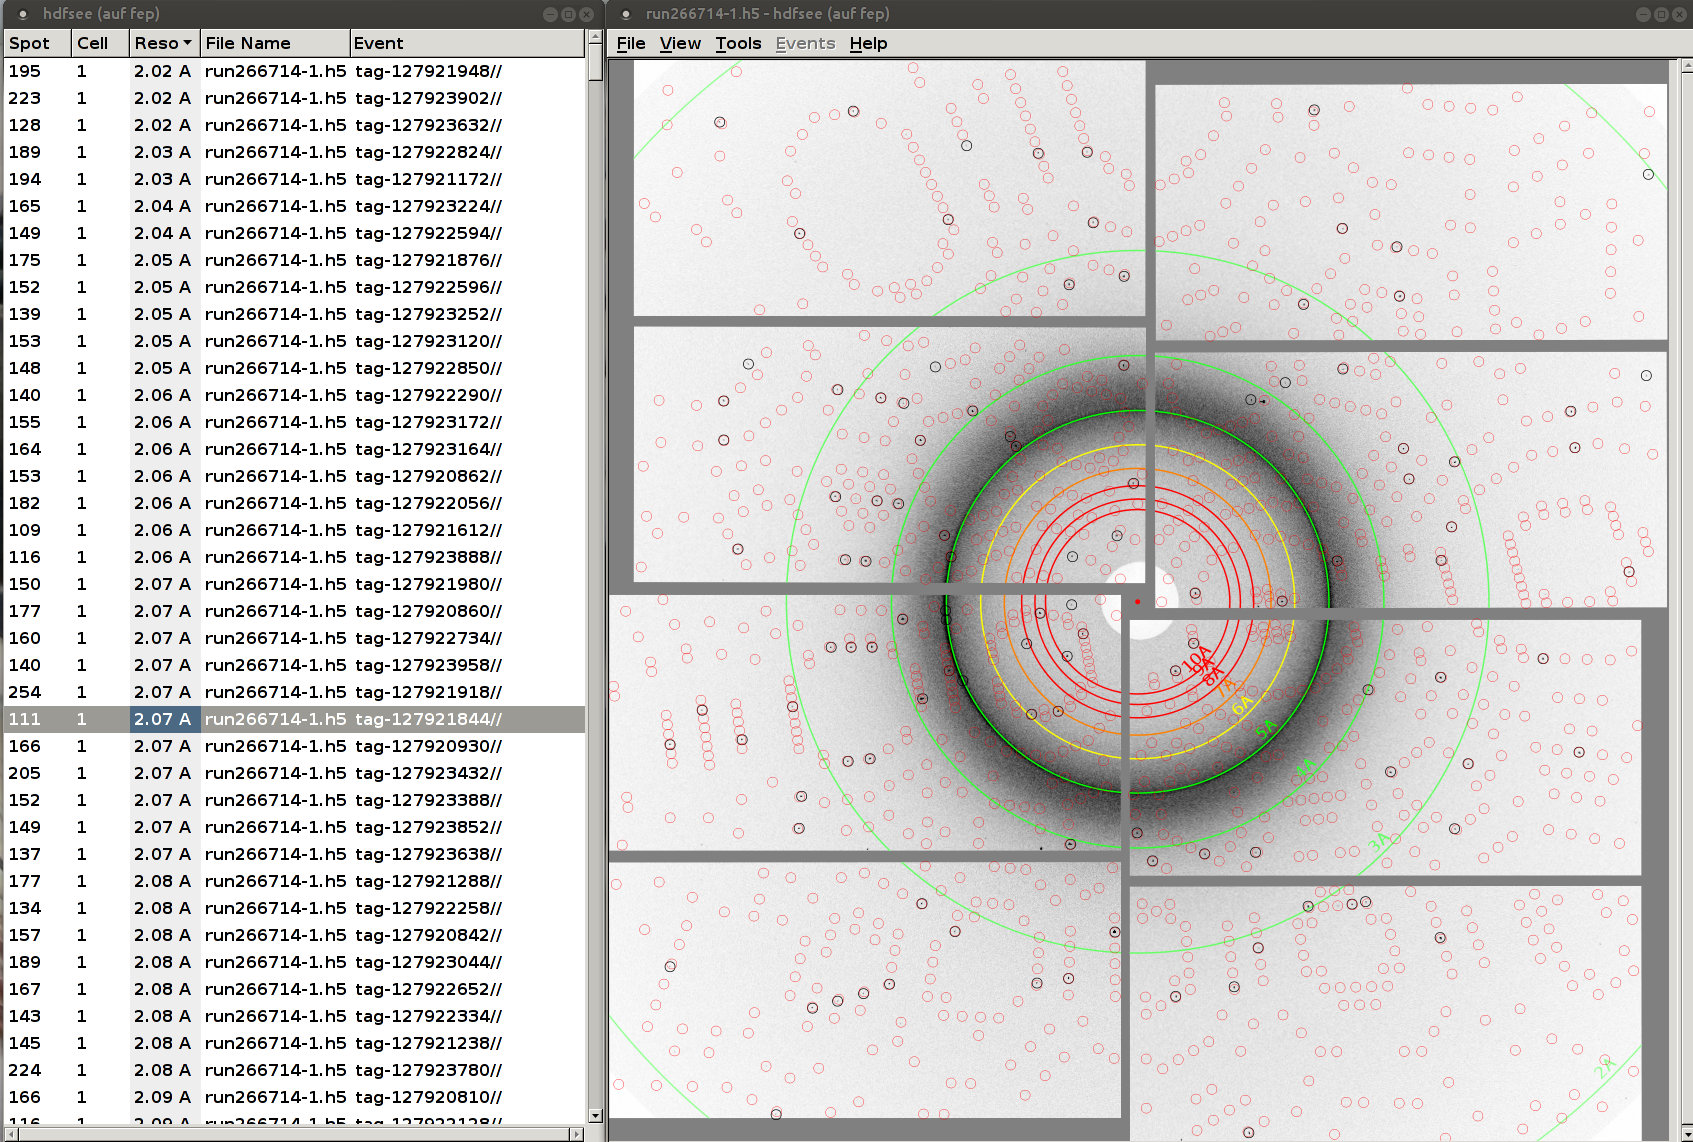Select row with event tag-127920862//

point(295,476)
